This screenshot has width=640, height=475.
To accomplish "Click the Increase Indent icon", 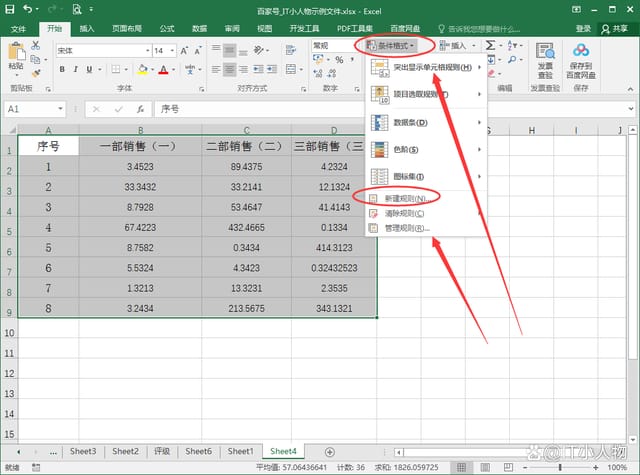I will click(272, 69).
